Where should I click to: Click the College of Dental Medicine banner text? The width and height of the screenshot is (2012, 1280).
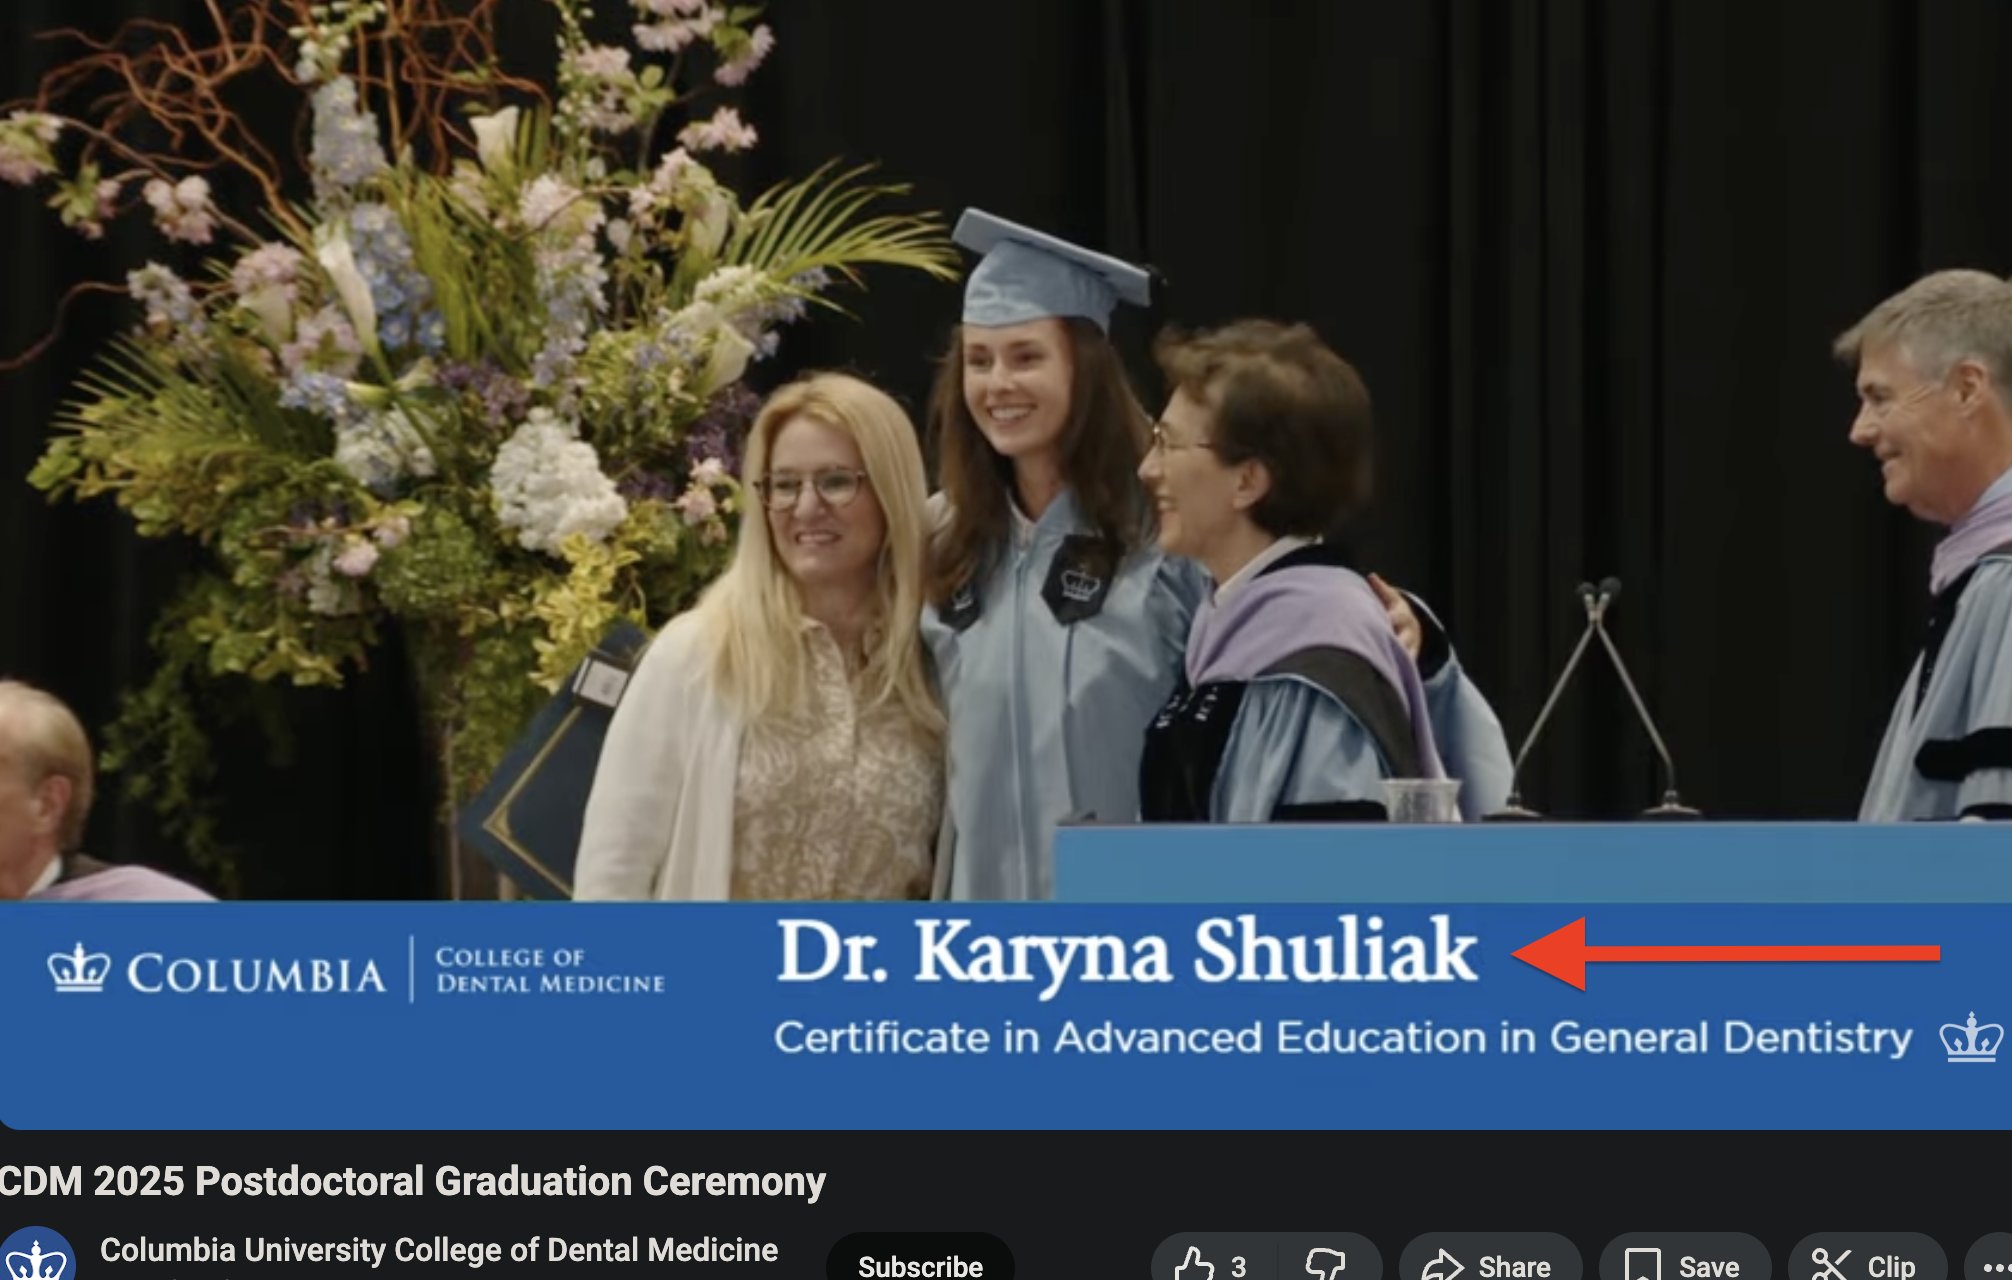pos(550,970)
